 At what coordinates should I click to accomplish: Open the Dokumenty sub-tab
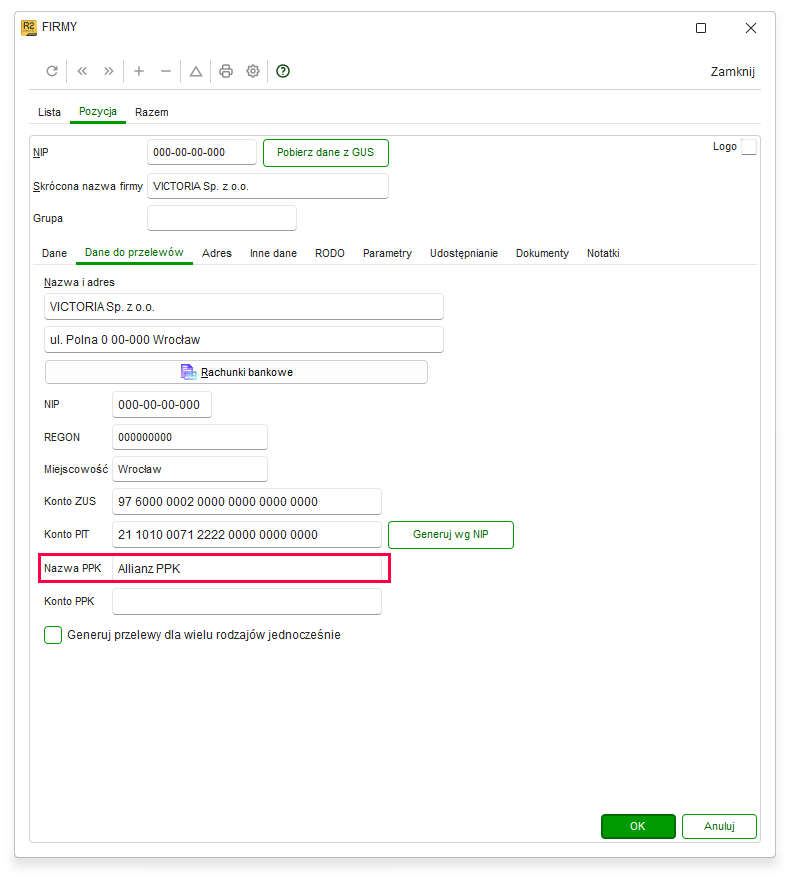point(542,253)
